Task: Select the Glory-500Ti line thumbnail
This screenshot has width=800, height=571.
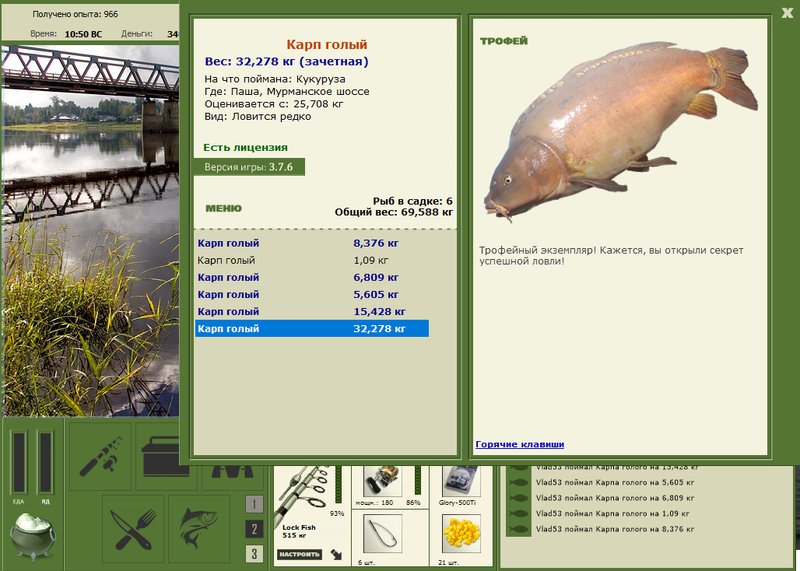Action: coord(460,480)
